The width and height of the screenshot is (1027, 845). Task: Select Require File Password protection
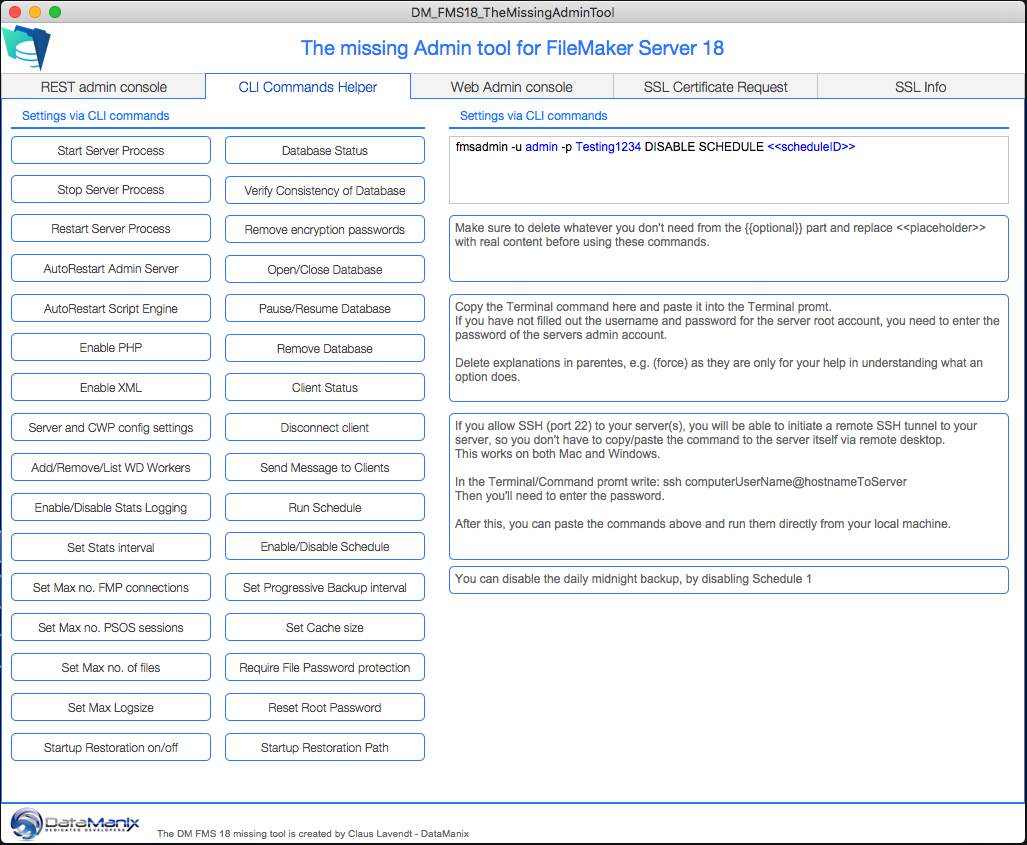[x=325, y=667]
